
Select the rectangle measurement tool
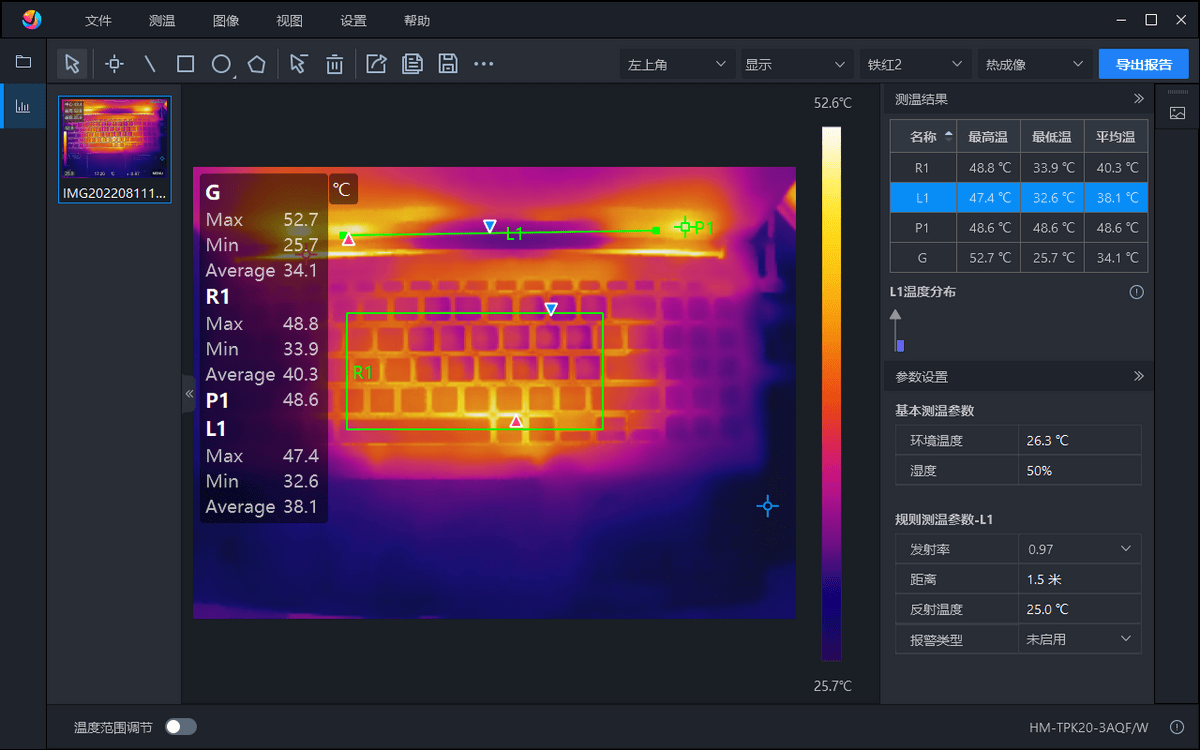[185, 64]
